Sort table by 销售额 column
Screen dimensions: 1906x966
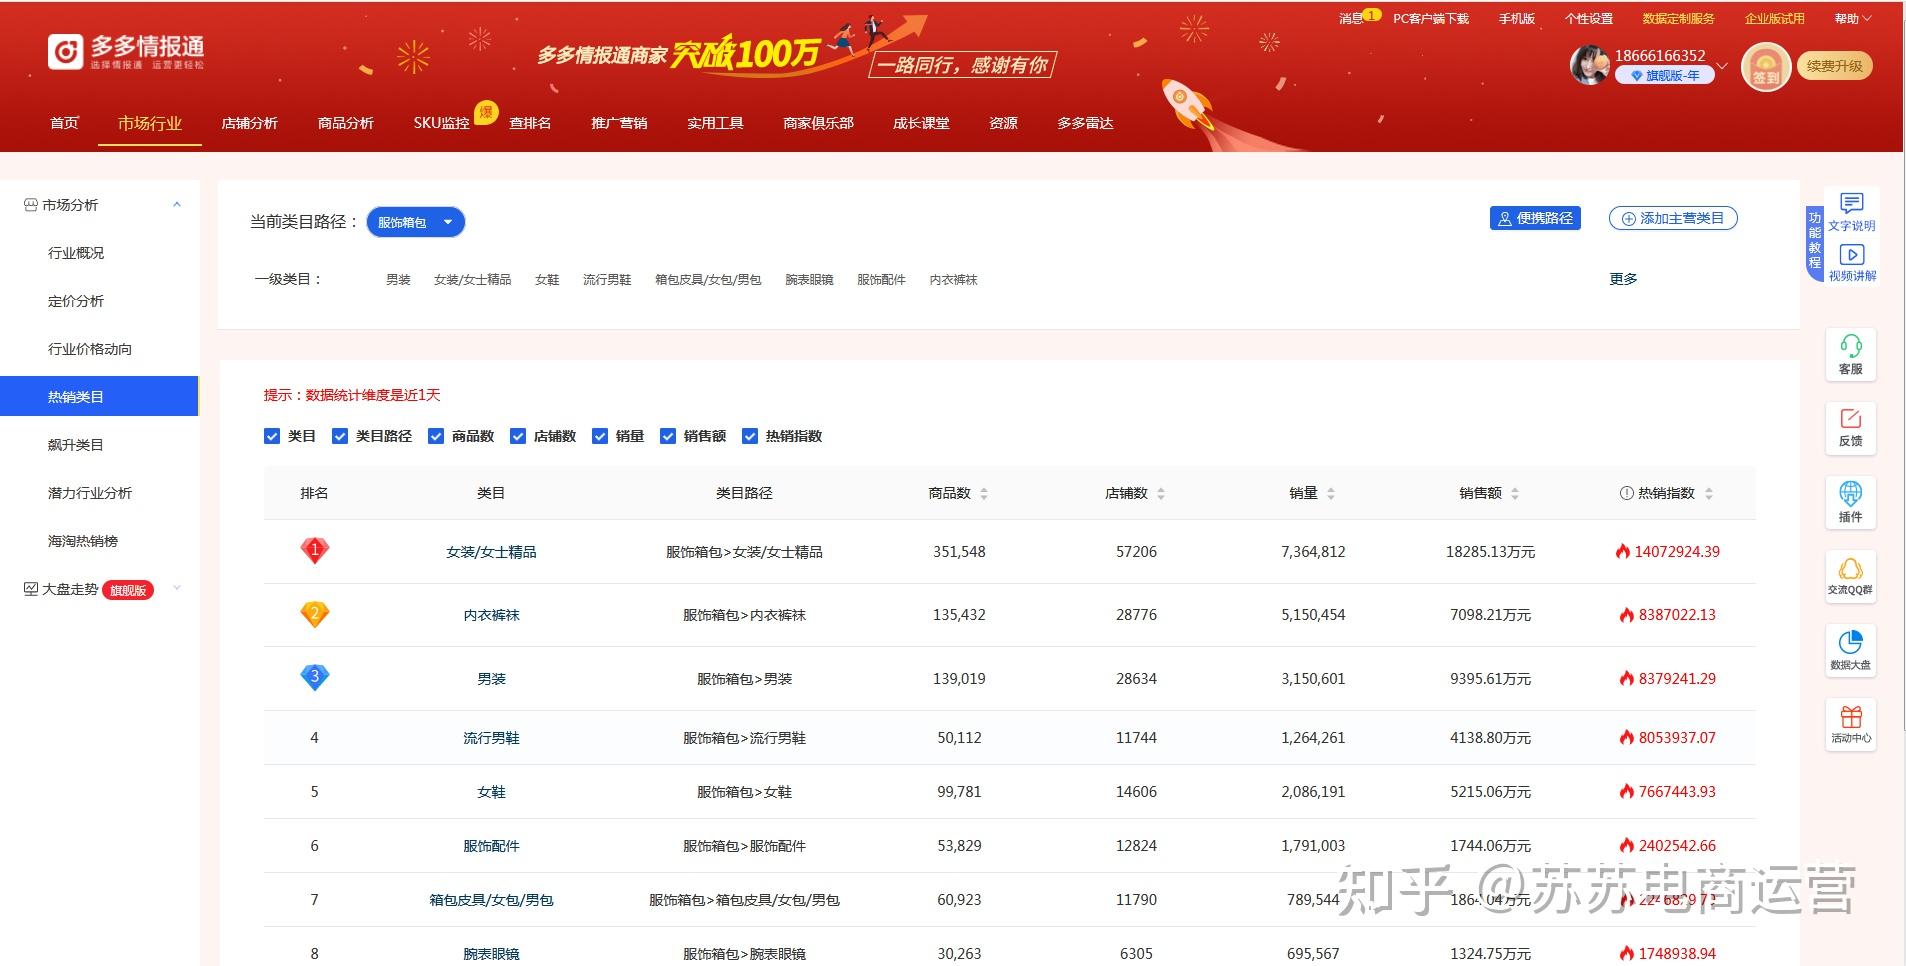click(x=1515, y=494)
